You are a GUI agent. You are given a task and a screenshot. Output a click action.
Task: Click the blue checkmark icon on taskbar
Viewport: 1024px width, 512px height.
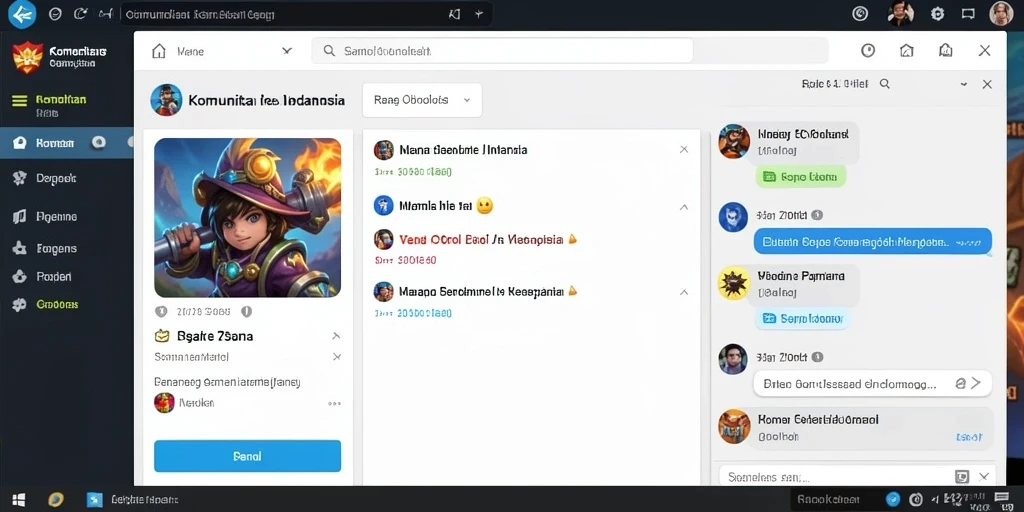[x=893, y=500]
